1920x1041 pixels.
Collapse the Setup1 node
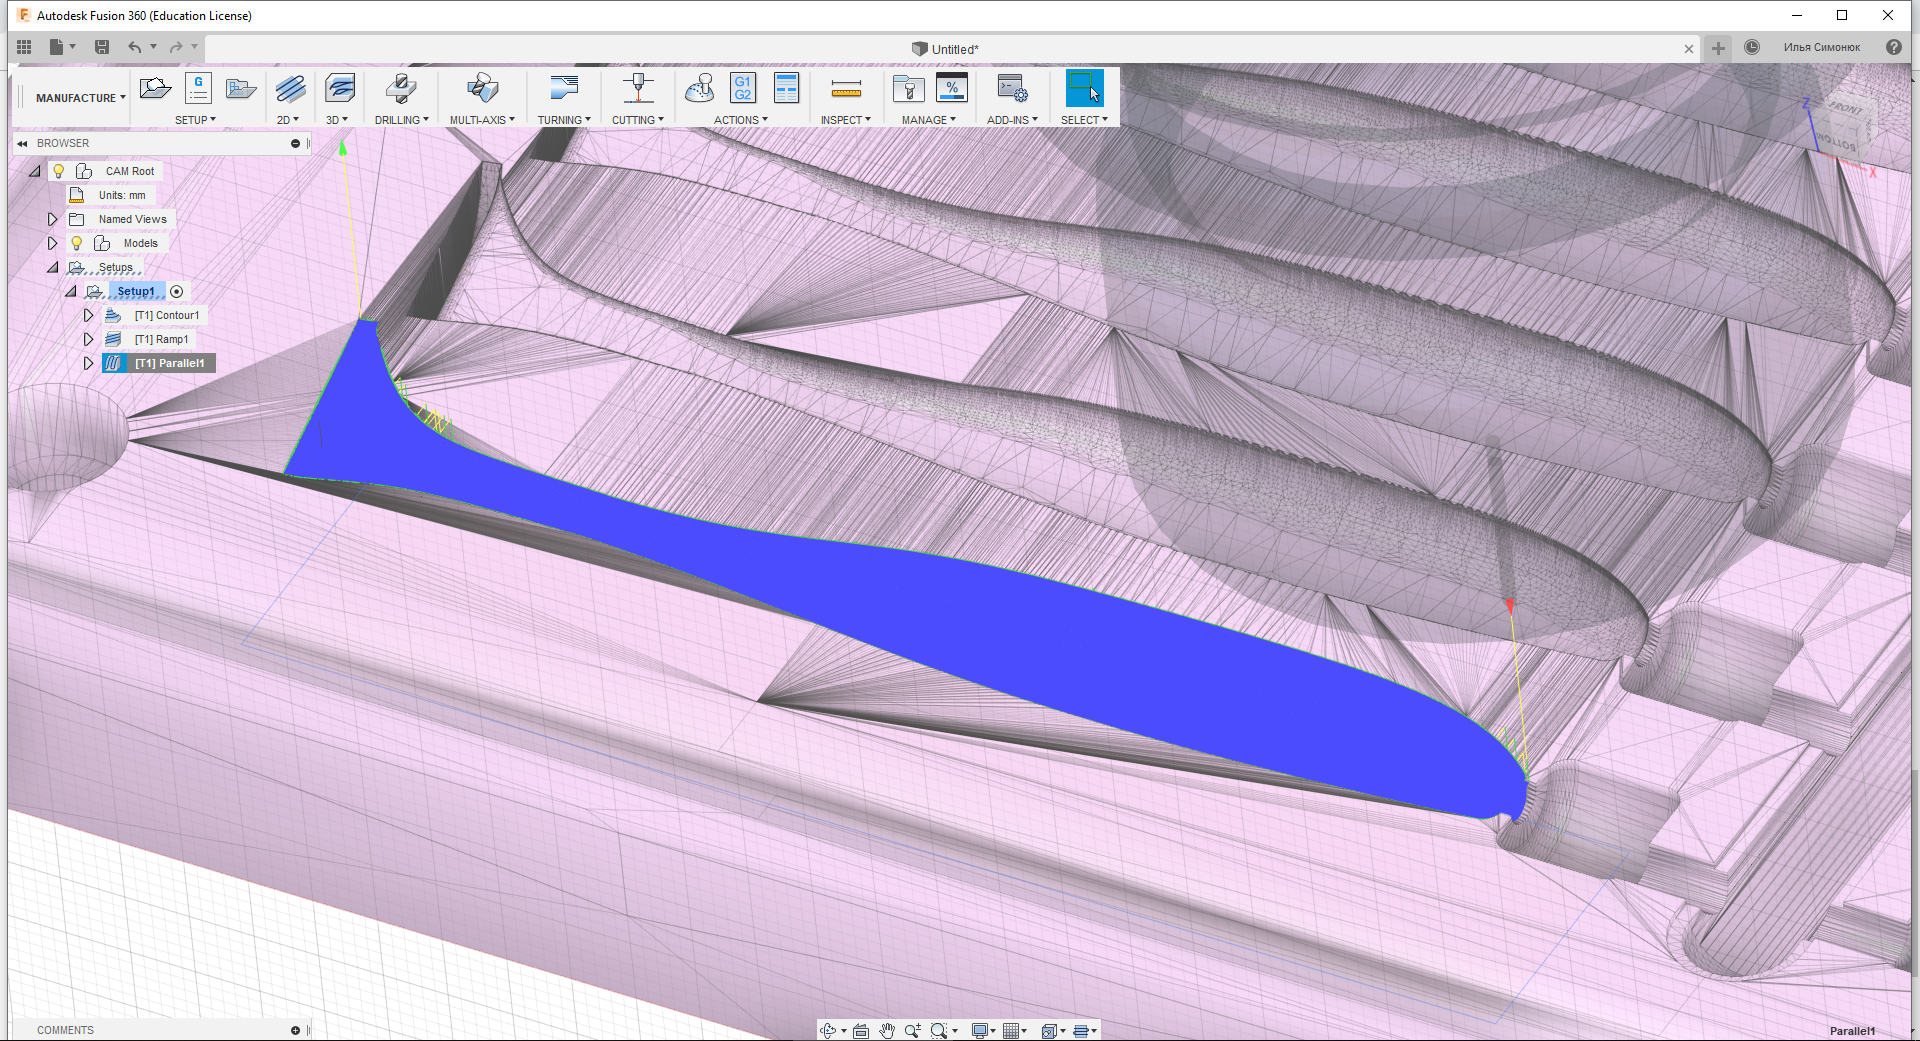71,291
